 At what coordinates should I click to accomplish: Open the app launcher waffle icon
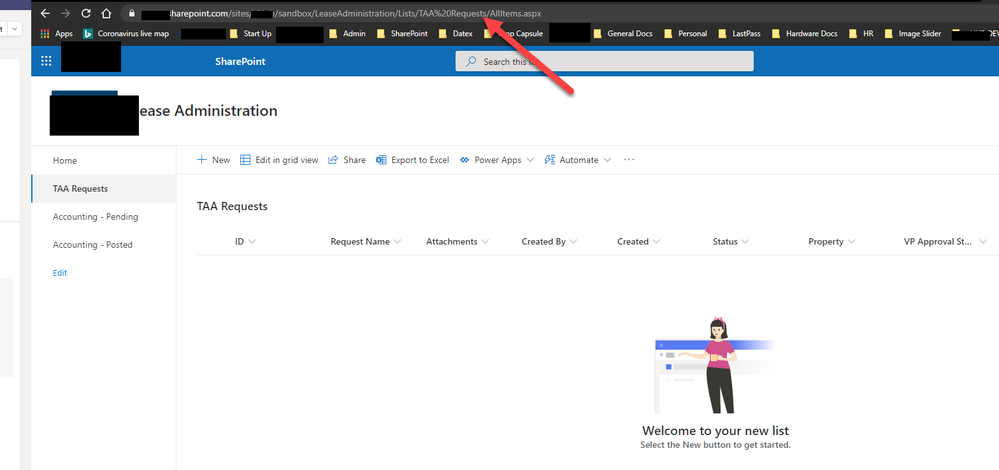tap(46, 61)
